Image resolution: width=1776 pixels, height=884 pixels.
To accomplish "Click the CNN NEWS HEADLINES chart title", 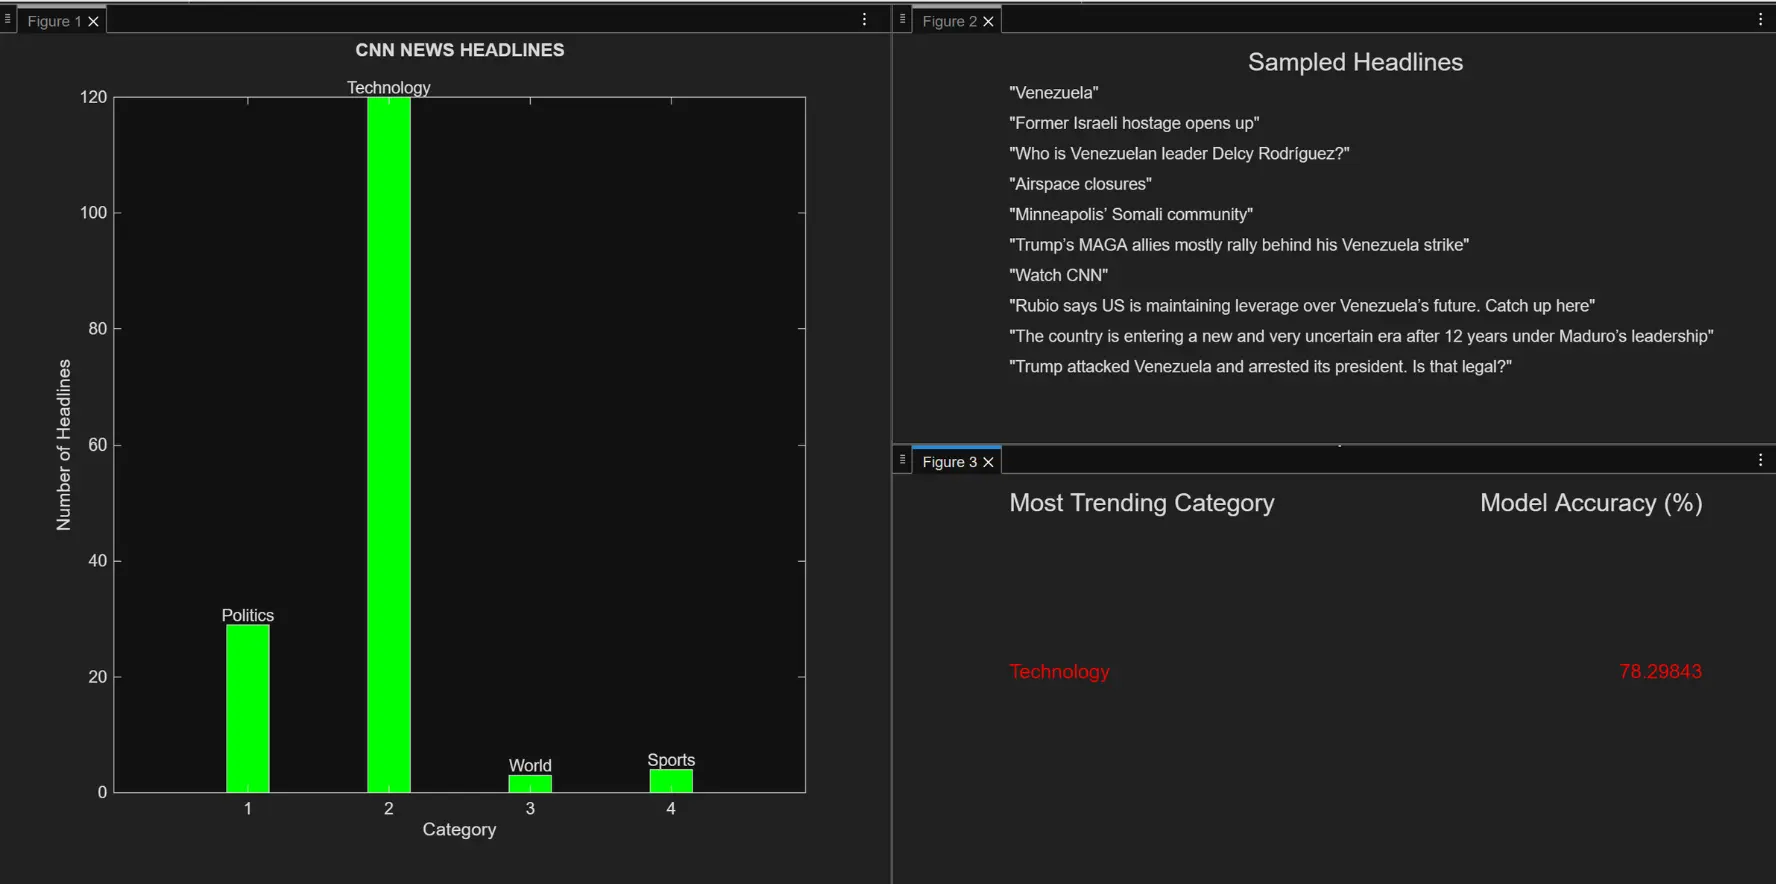I will (460, 50).
